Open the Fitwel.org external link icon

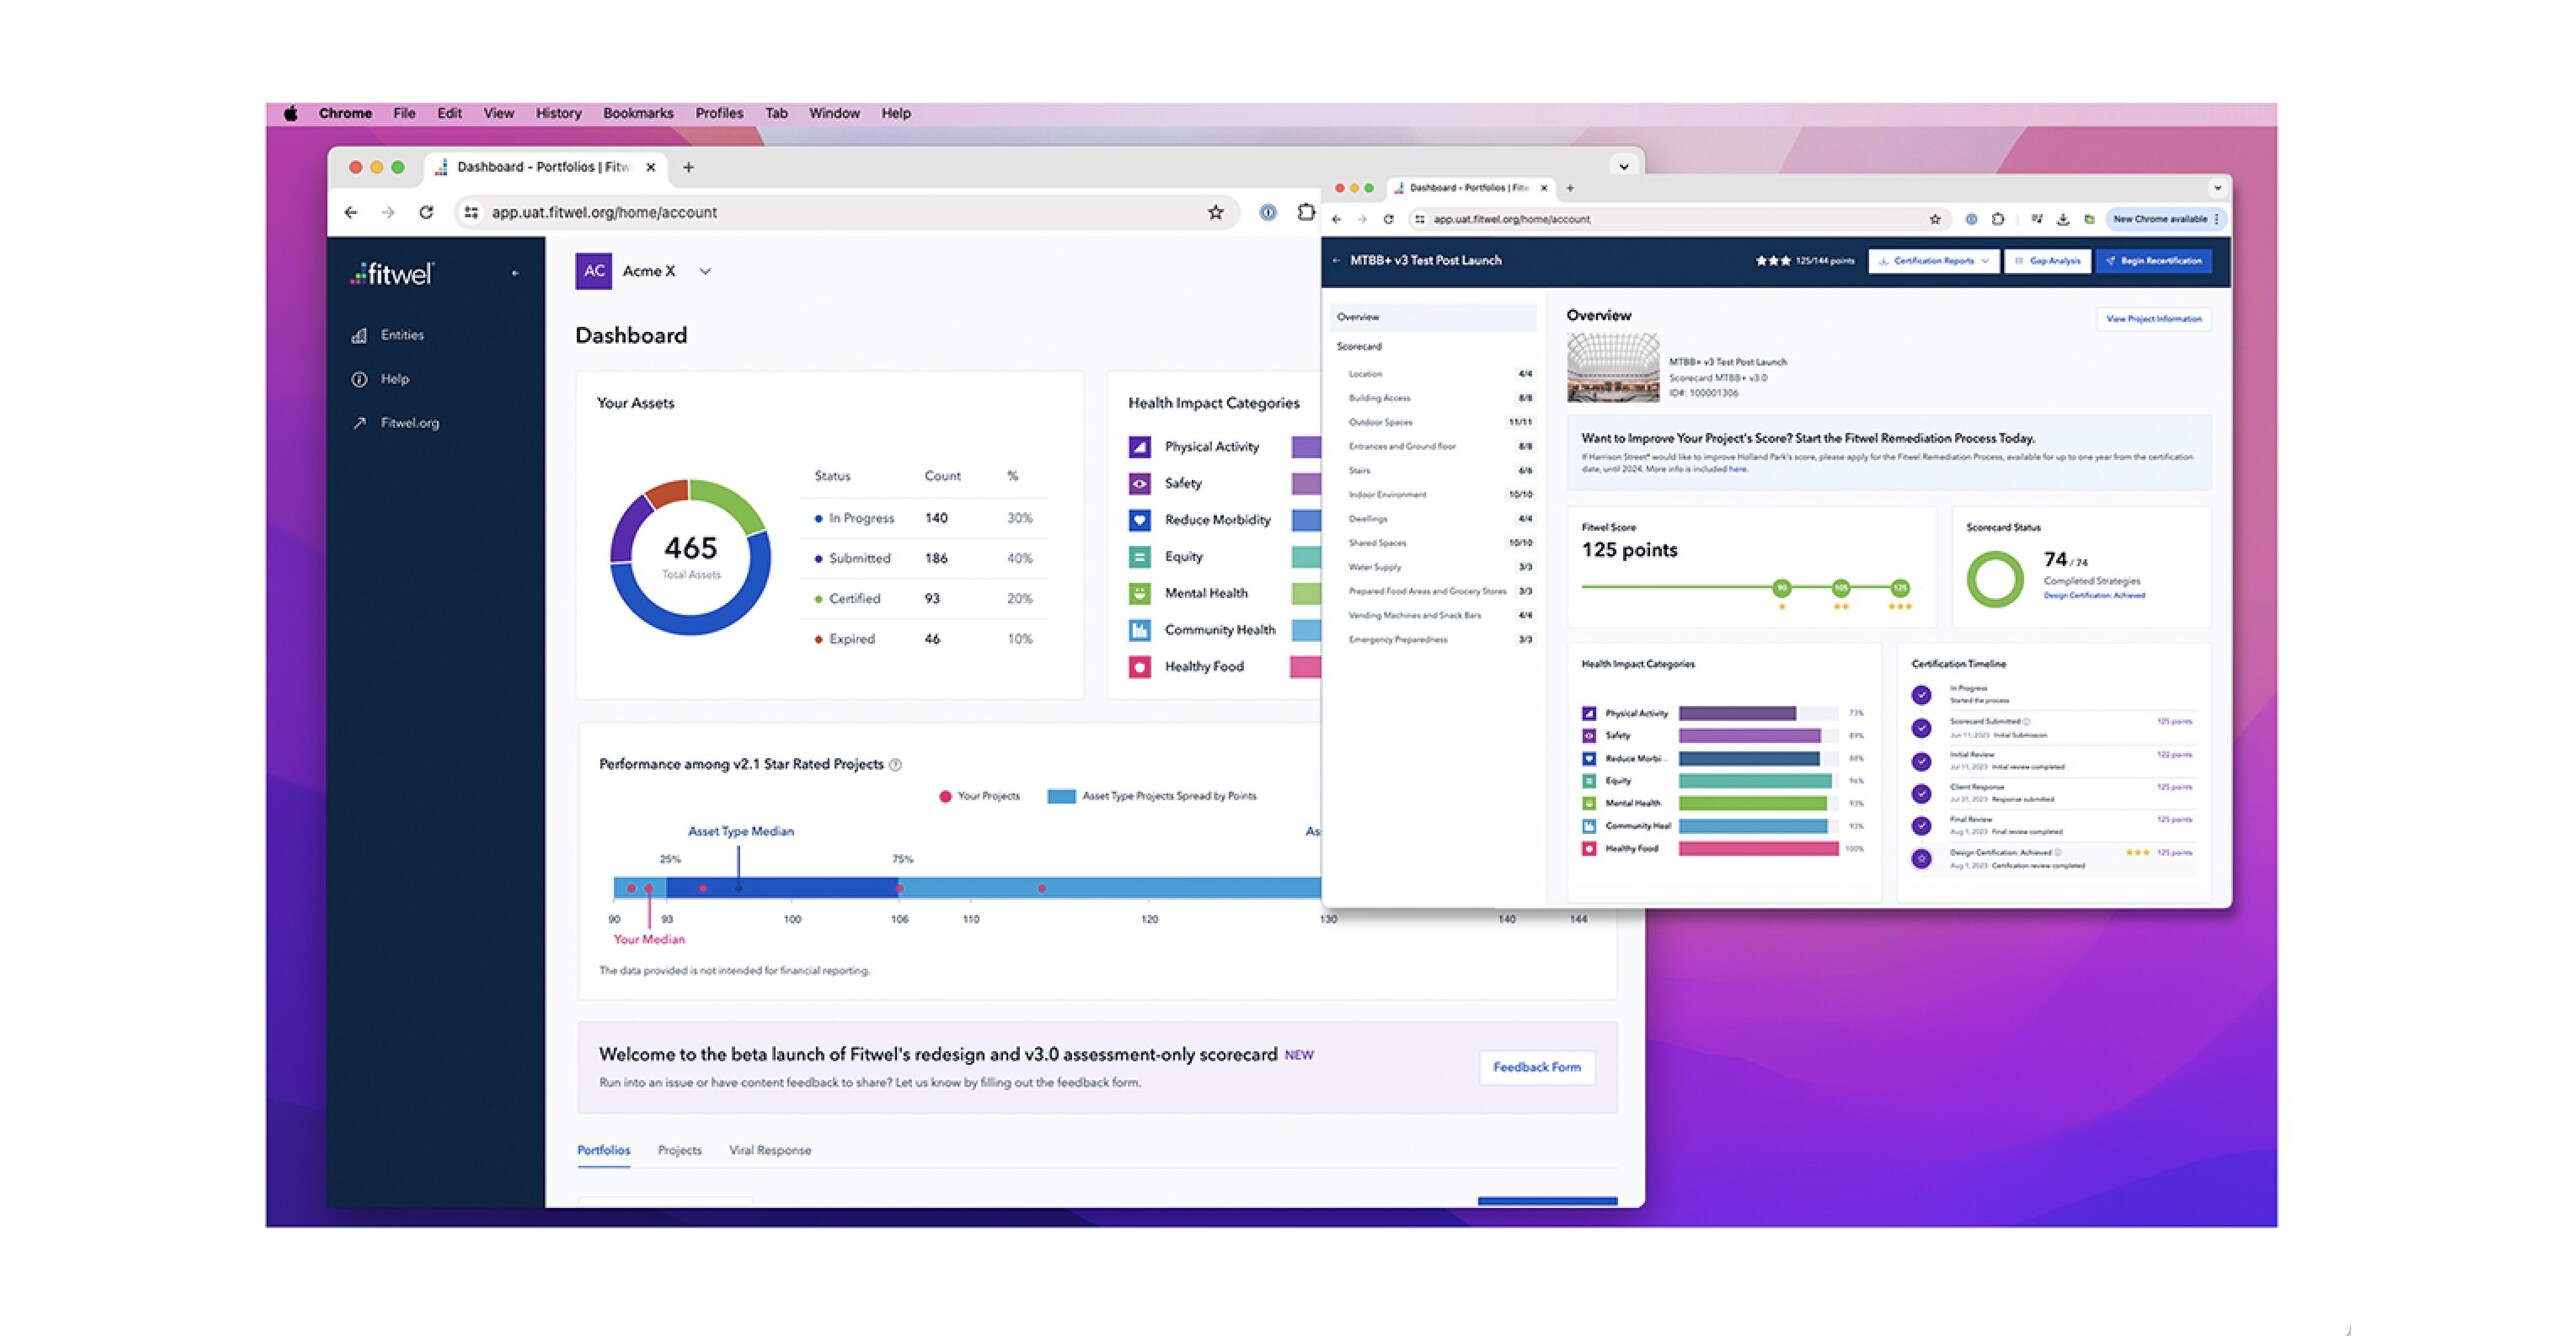click(358, 423)
